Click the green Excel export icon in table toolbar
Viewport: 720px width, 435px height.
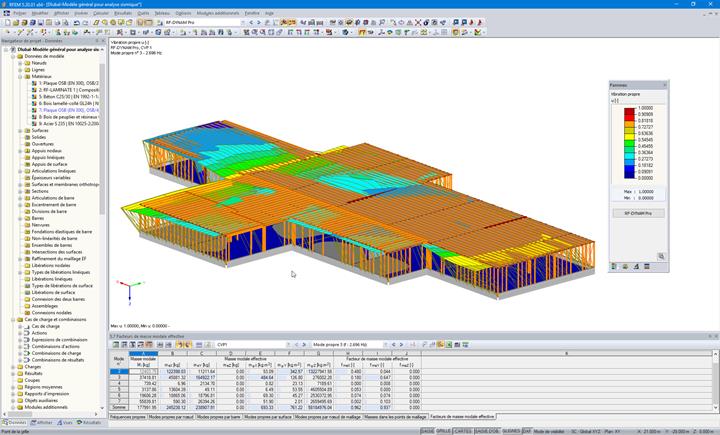coord(449,345)
